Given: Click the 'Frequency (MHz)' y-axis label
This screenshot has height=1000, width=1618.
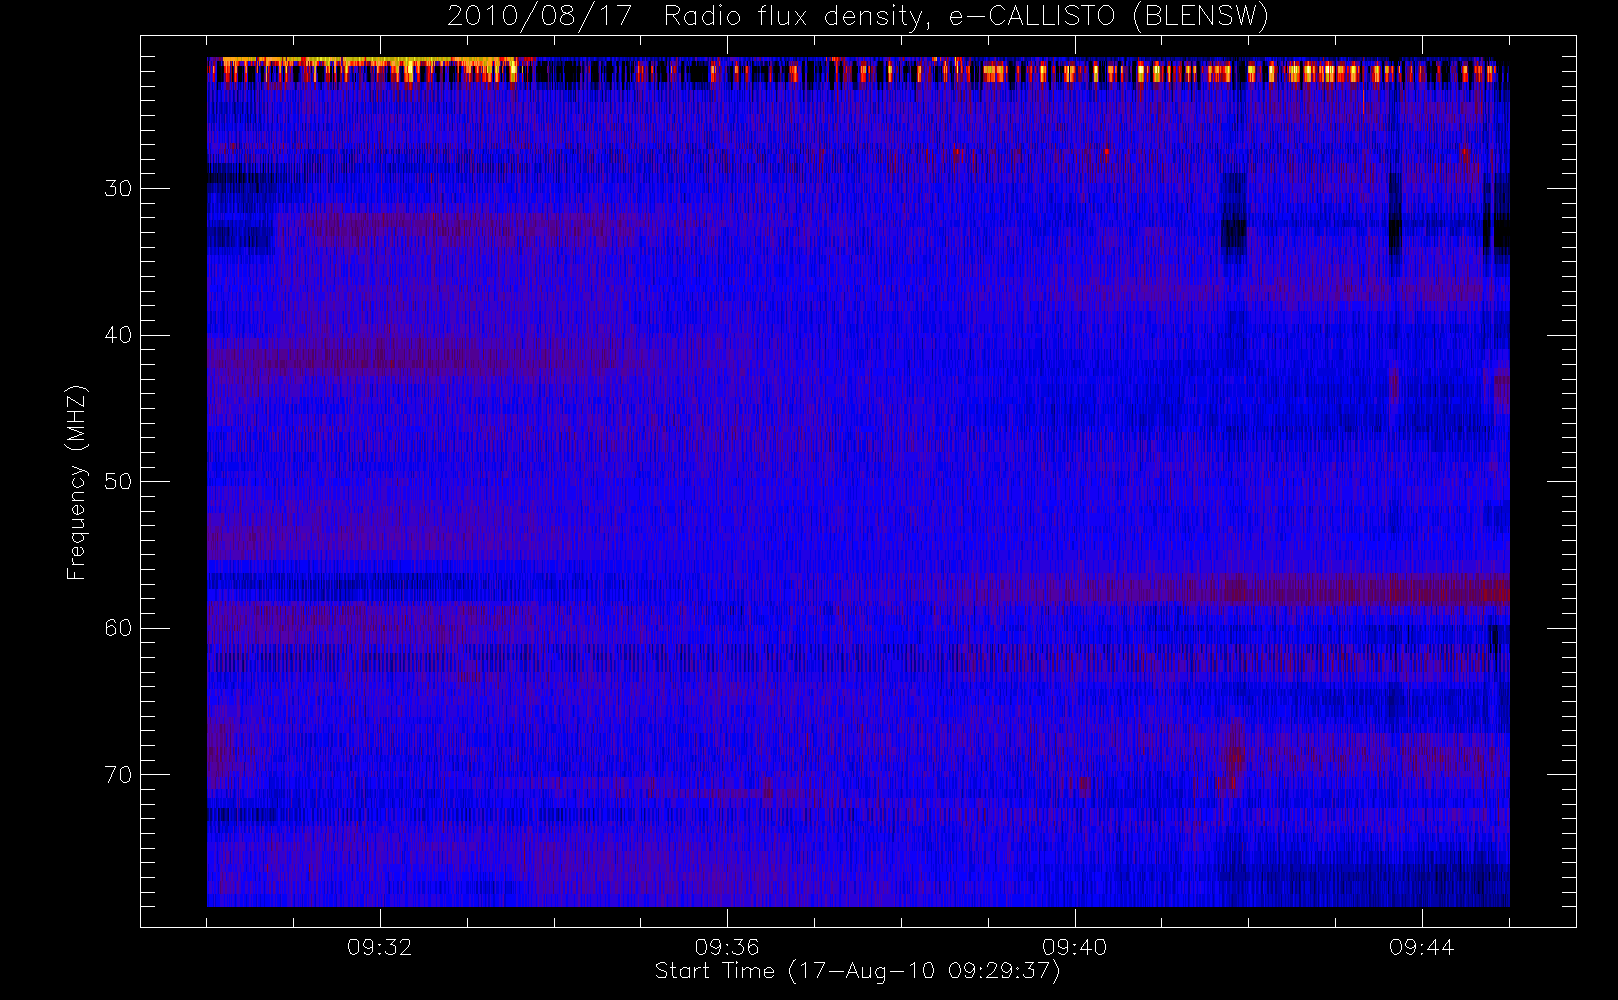Looking at the screenshot, I should (76, 482).
